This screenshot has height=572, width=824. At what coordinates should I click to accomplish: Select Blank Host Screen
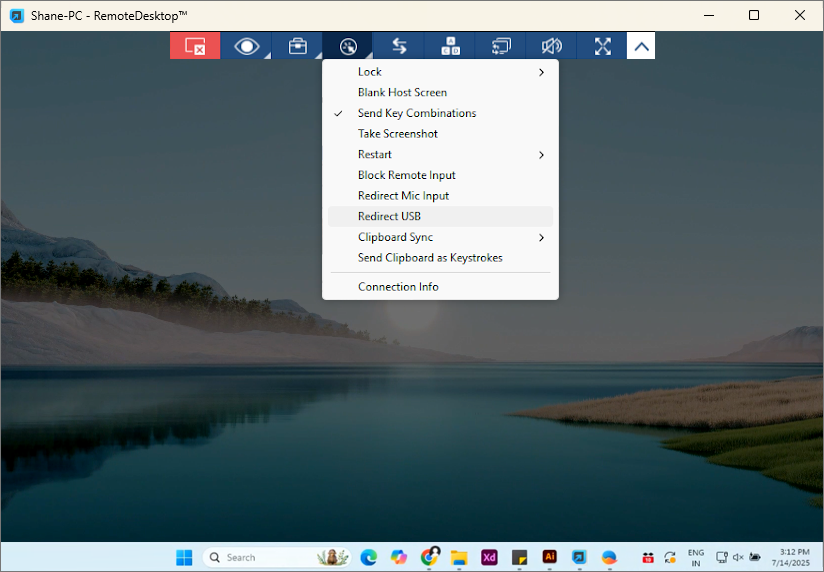point(402,93)
